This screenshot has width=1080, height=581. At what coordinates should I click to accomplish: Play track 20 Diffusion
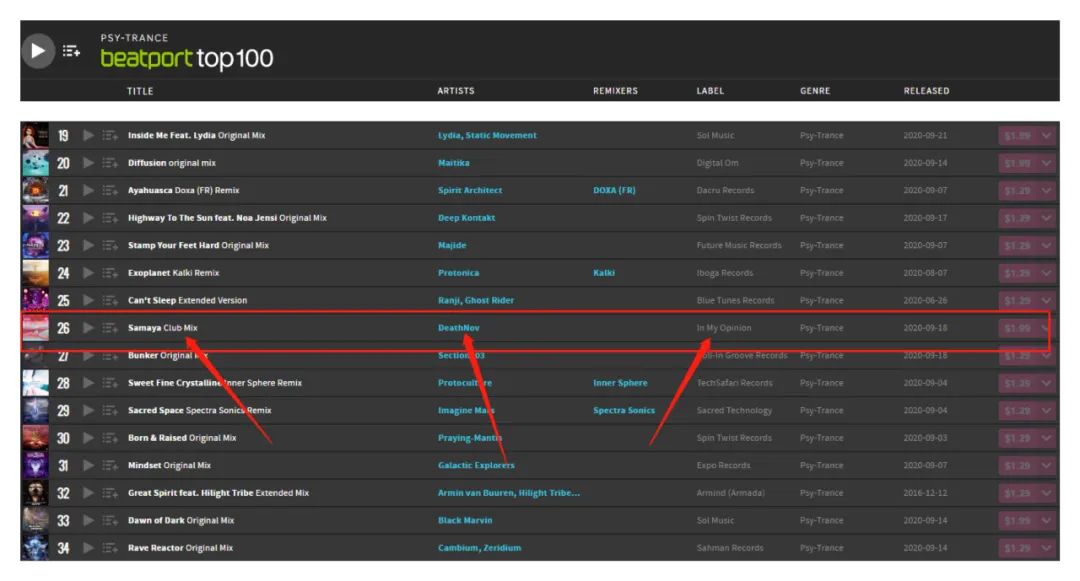tap(88, 163)
